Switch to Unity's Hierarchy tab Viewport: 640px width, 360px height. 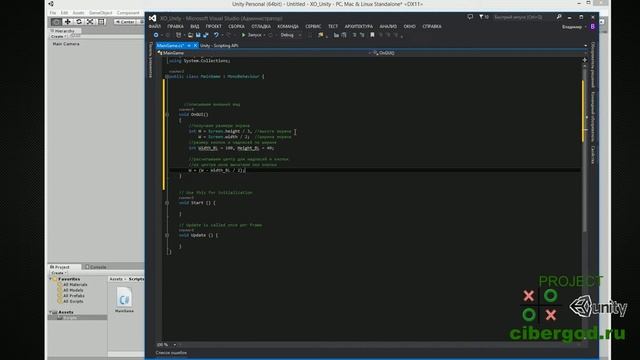tap(64, 31)
